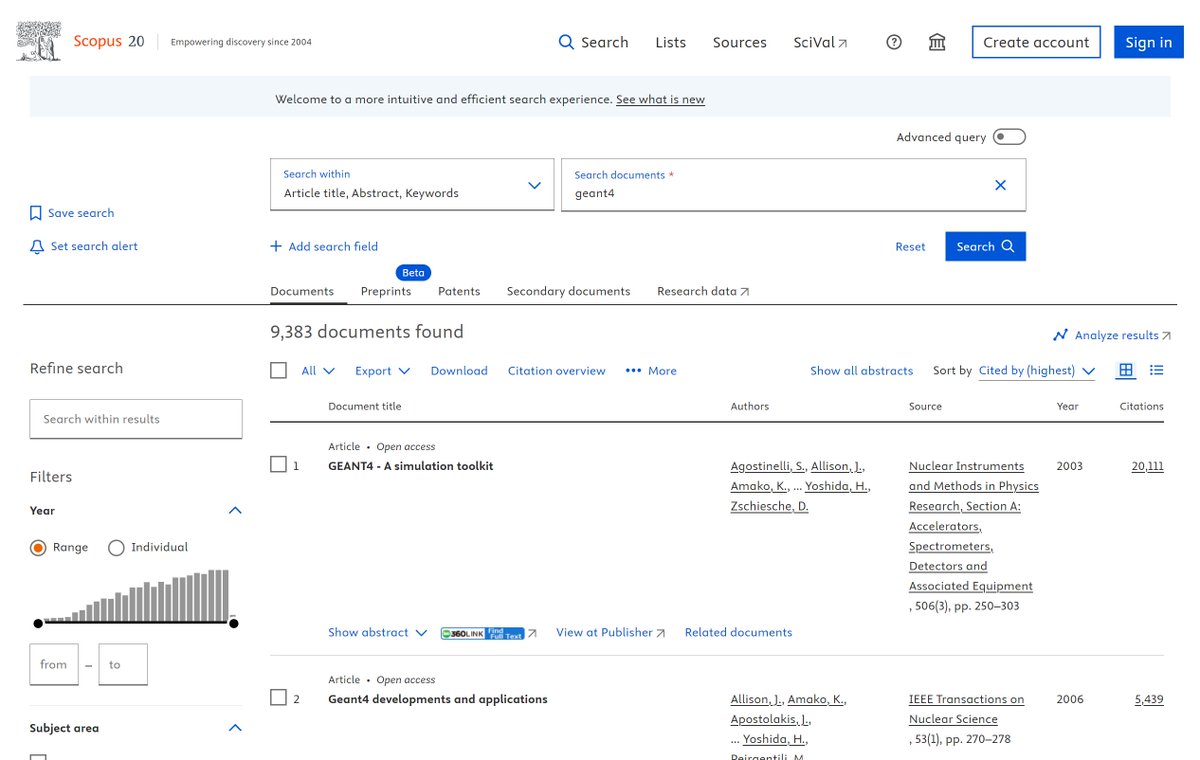This screenshot has height=760, width=1200.
Task: Open the 360 Link Find Full Text badge
Action: coord(482,633)
